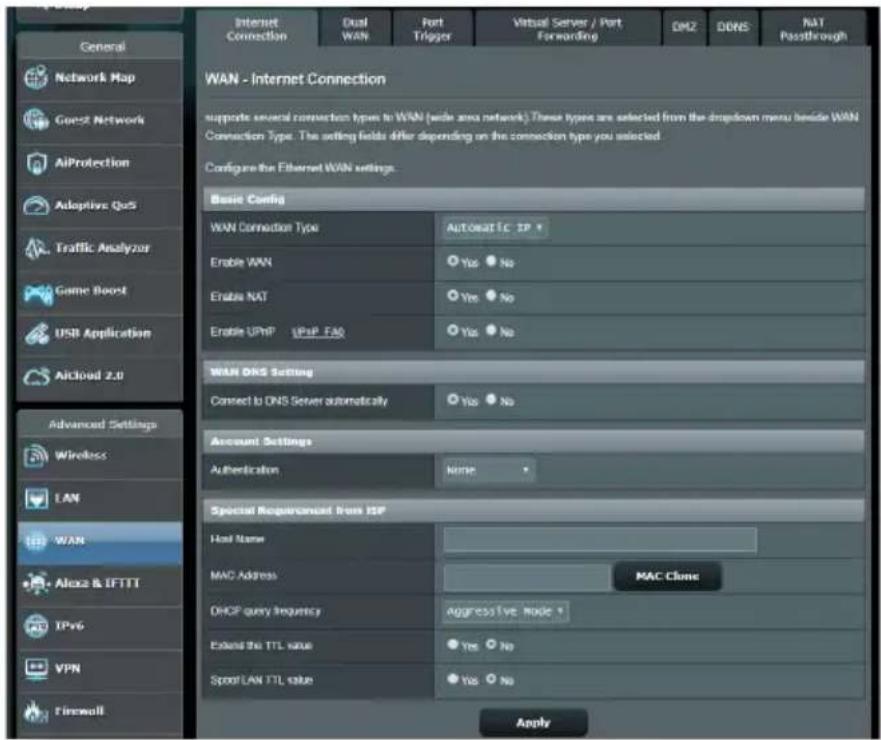
Task: Open WAN Connection Type dropdown
Action: pos(495,228)
